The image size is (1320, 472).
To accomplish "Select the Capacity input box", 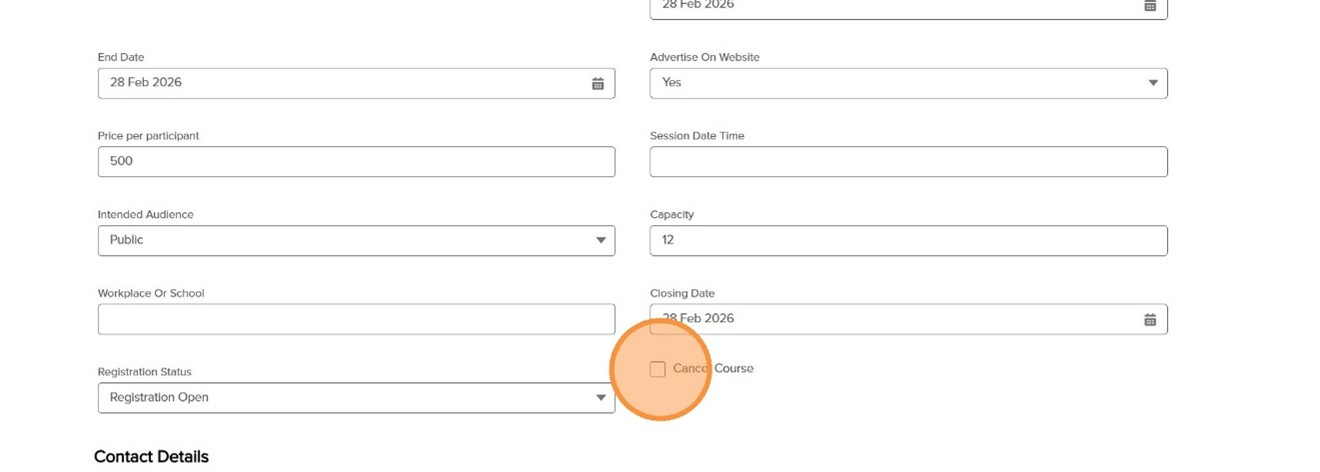I will (x=907, y=241).
